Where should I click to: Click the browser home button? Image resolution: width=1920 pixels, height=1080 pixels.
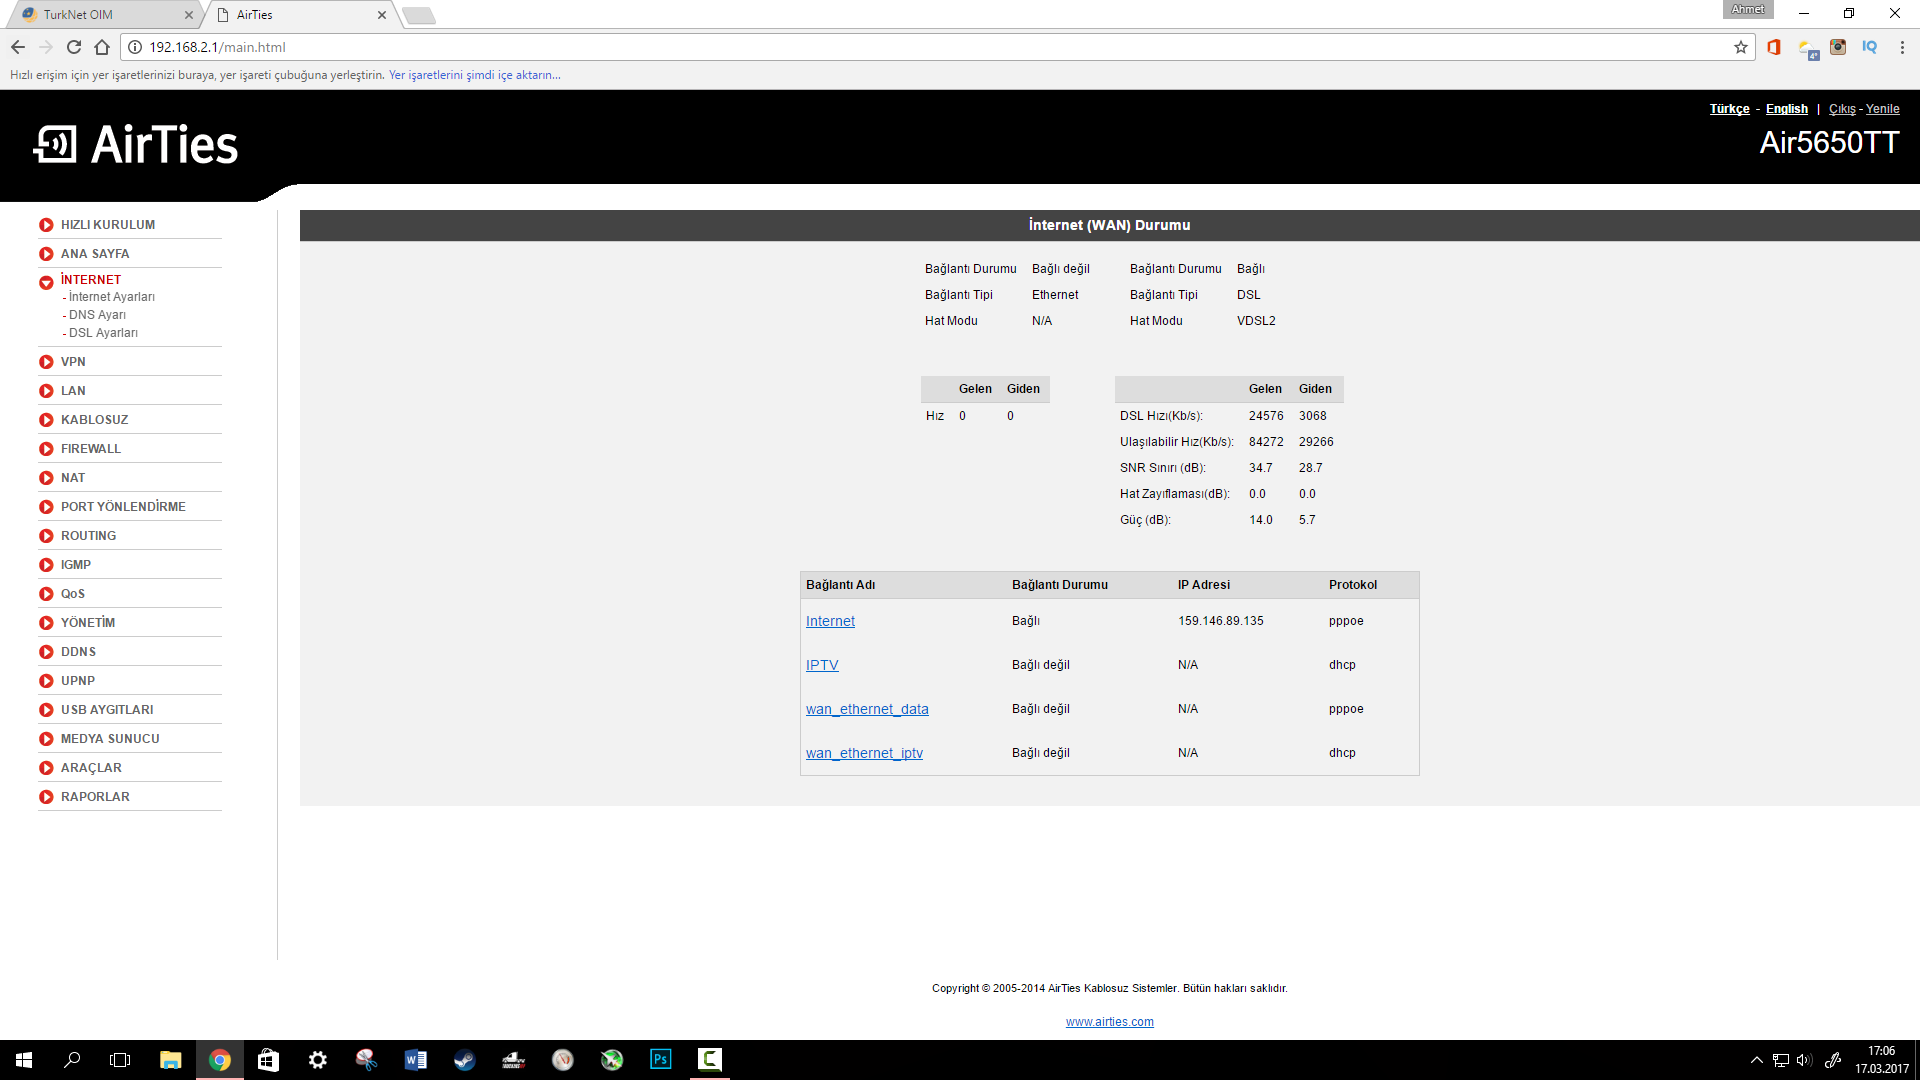pyautogui.click(x=102, y=47)
